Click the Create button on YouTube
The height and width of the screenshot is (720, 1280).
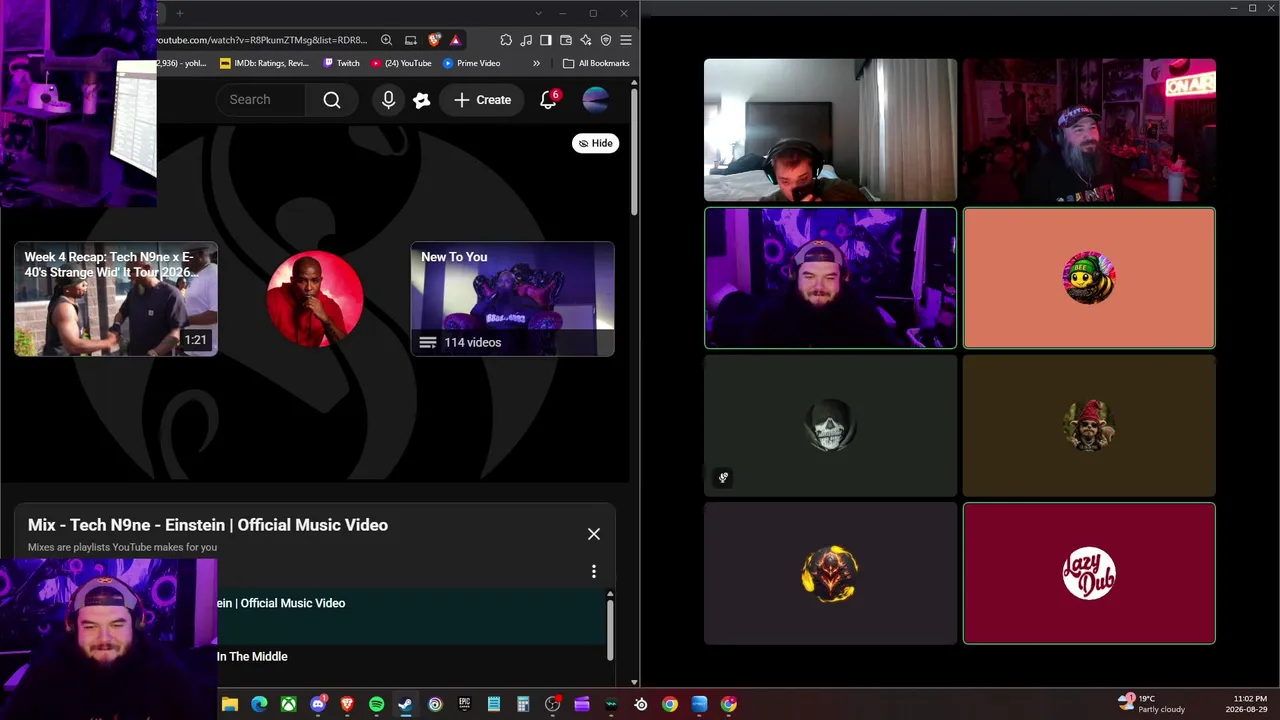(x=482, y=100)
